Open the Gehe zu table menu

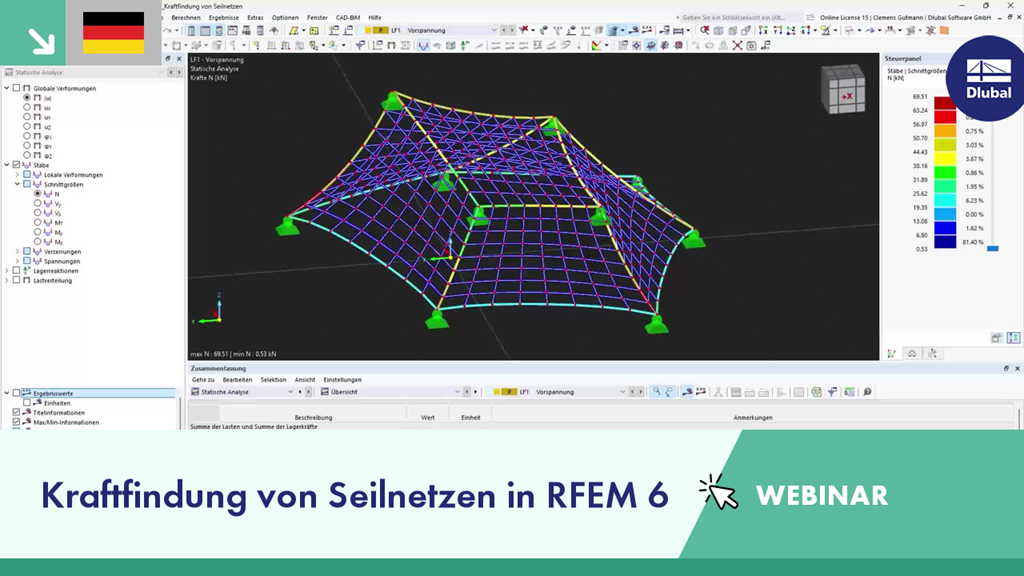202,379
